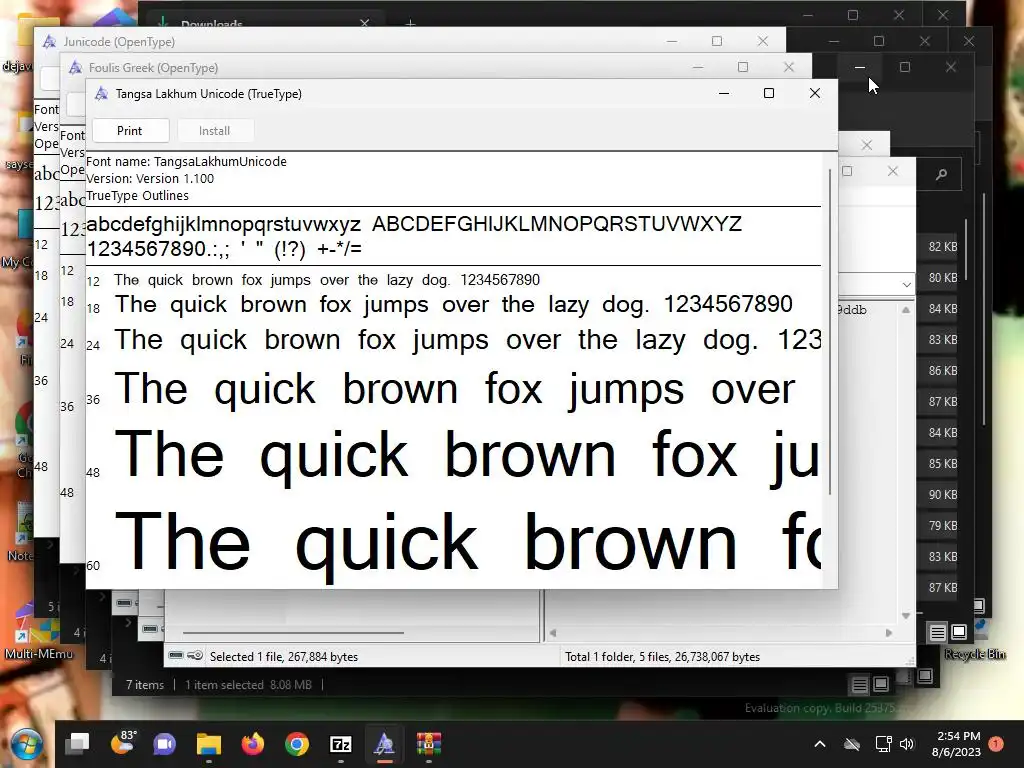Image resolution: width=1024 pixels, height=768 pixels.
Task: Open the 2:54 PM clock calendar
Action: (x=957, y=744)
